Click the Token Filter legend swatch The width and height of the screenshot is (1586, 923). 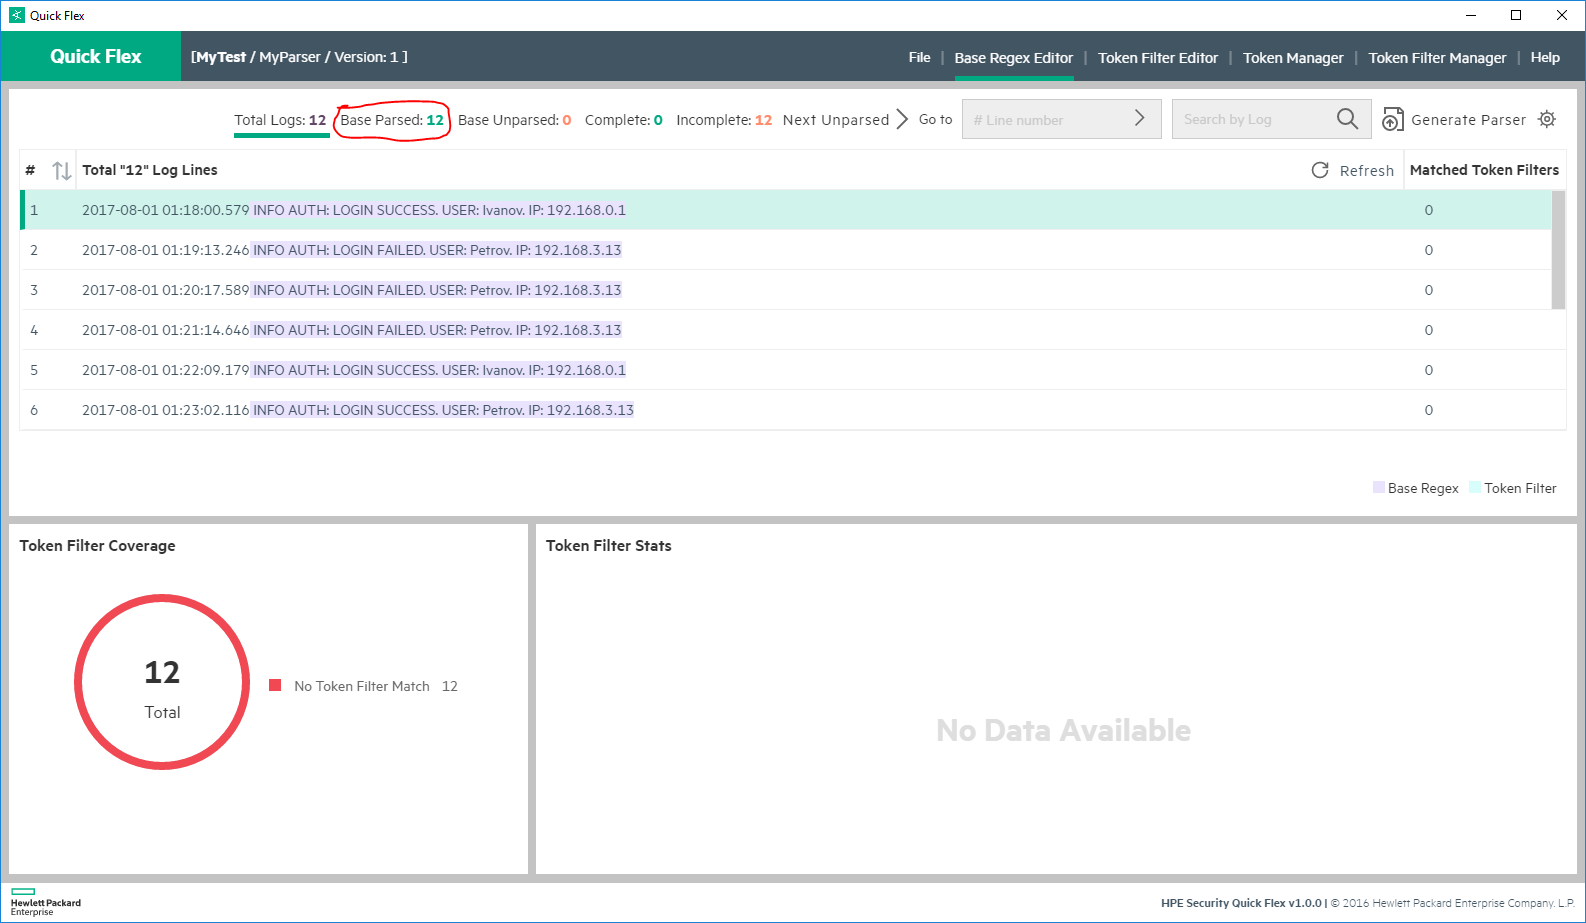point(1475,487)
